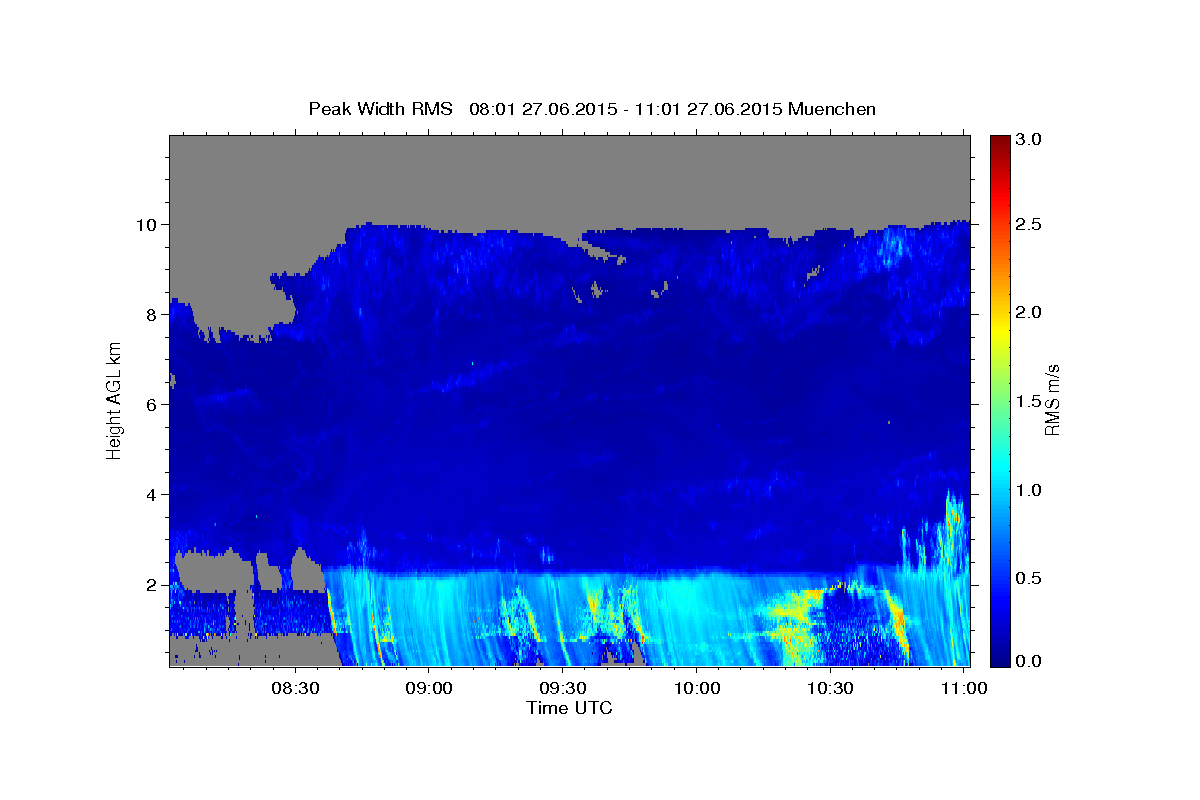Click the 10:30 time tick label
This screenshot has height=800, width=1200.
(x=830, y=689)
